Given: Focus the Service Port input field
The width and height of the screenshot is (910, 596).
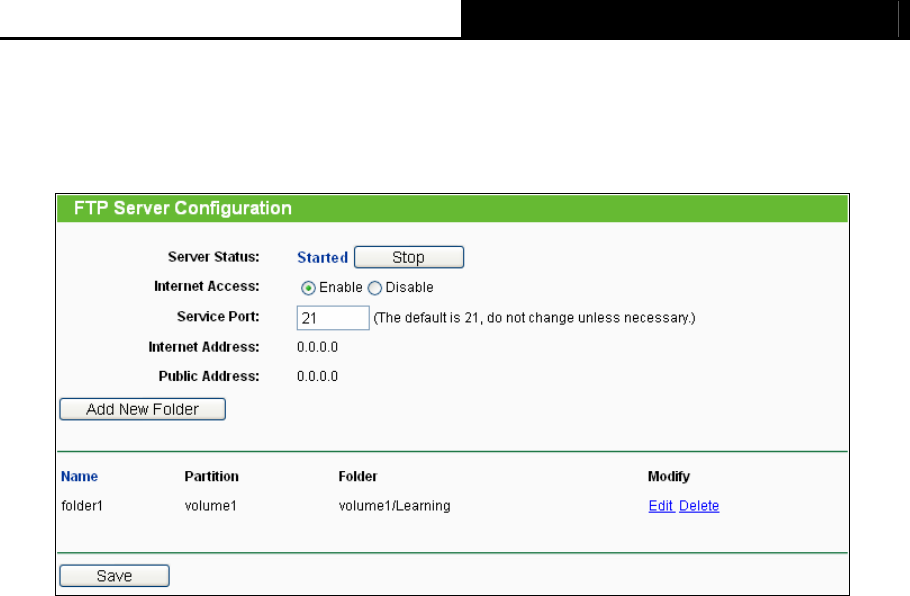Looking at the screenshot, I should [x=333, y=318].
